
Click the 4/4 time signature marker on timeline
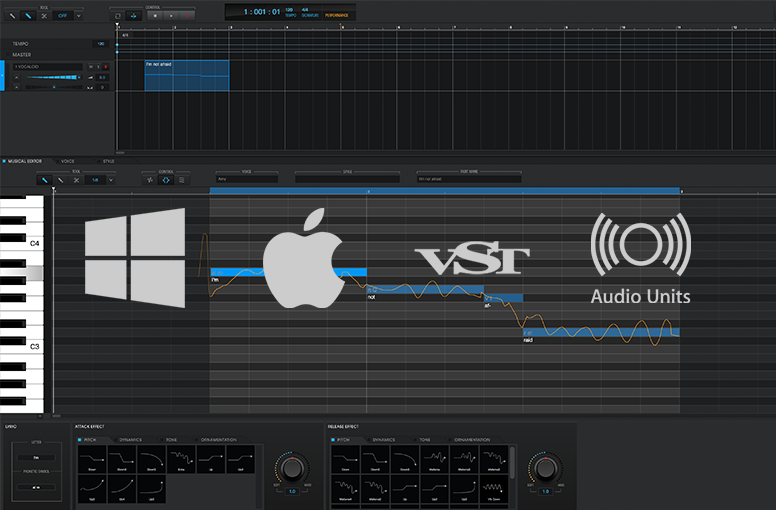(125, 35)
